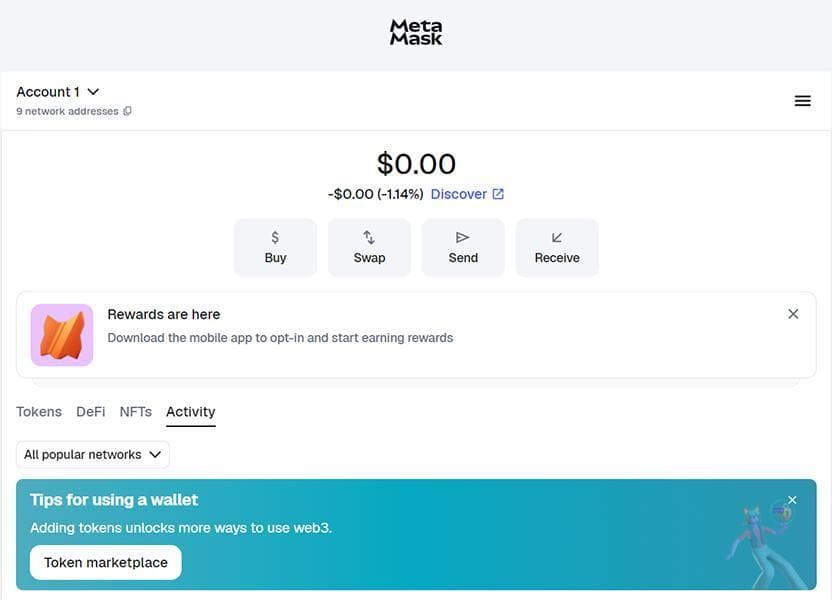This screenshot has width=832, height=600.
Task: Copy the network addresses using copy icon
Action: click(x=127, y=111)
